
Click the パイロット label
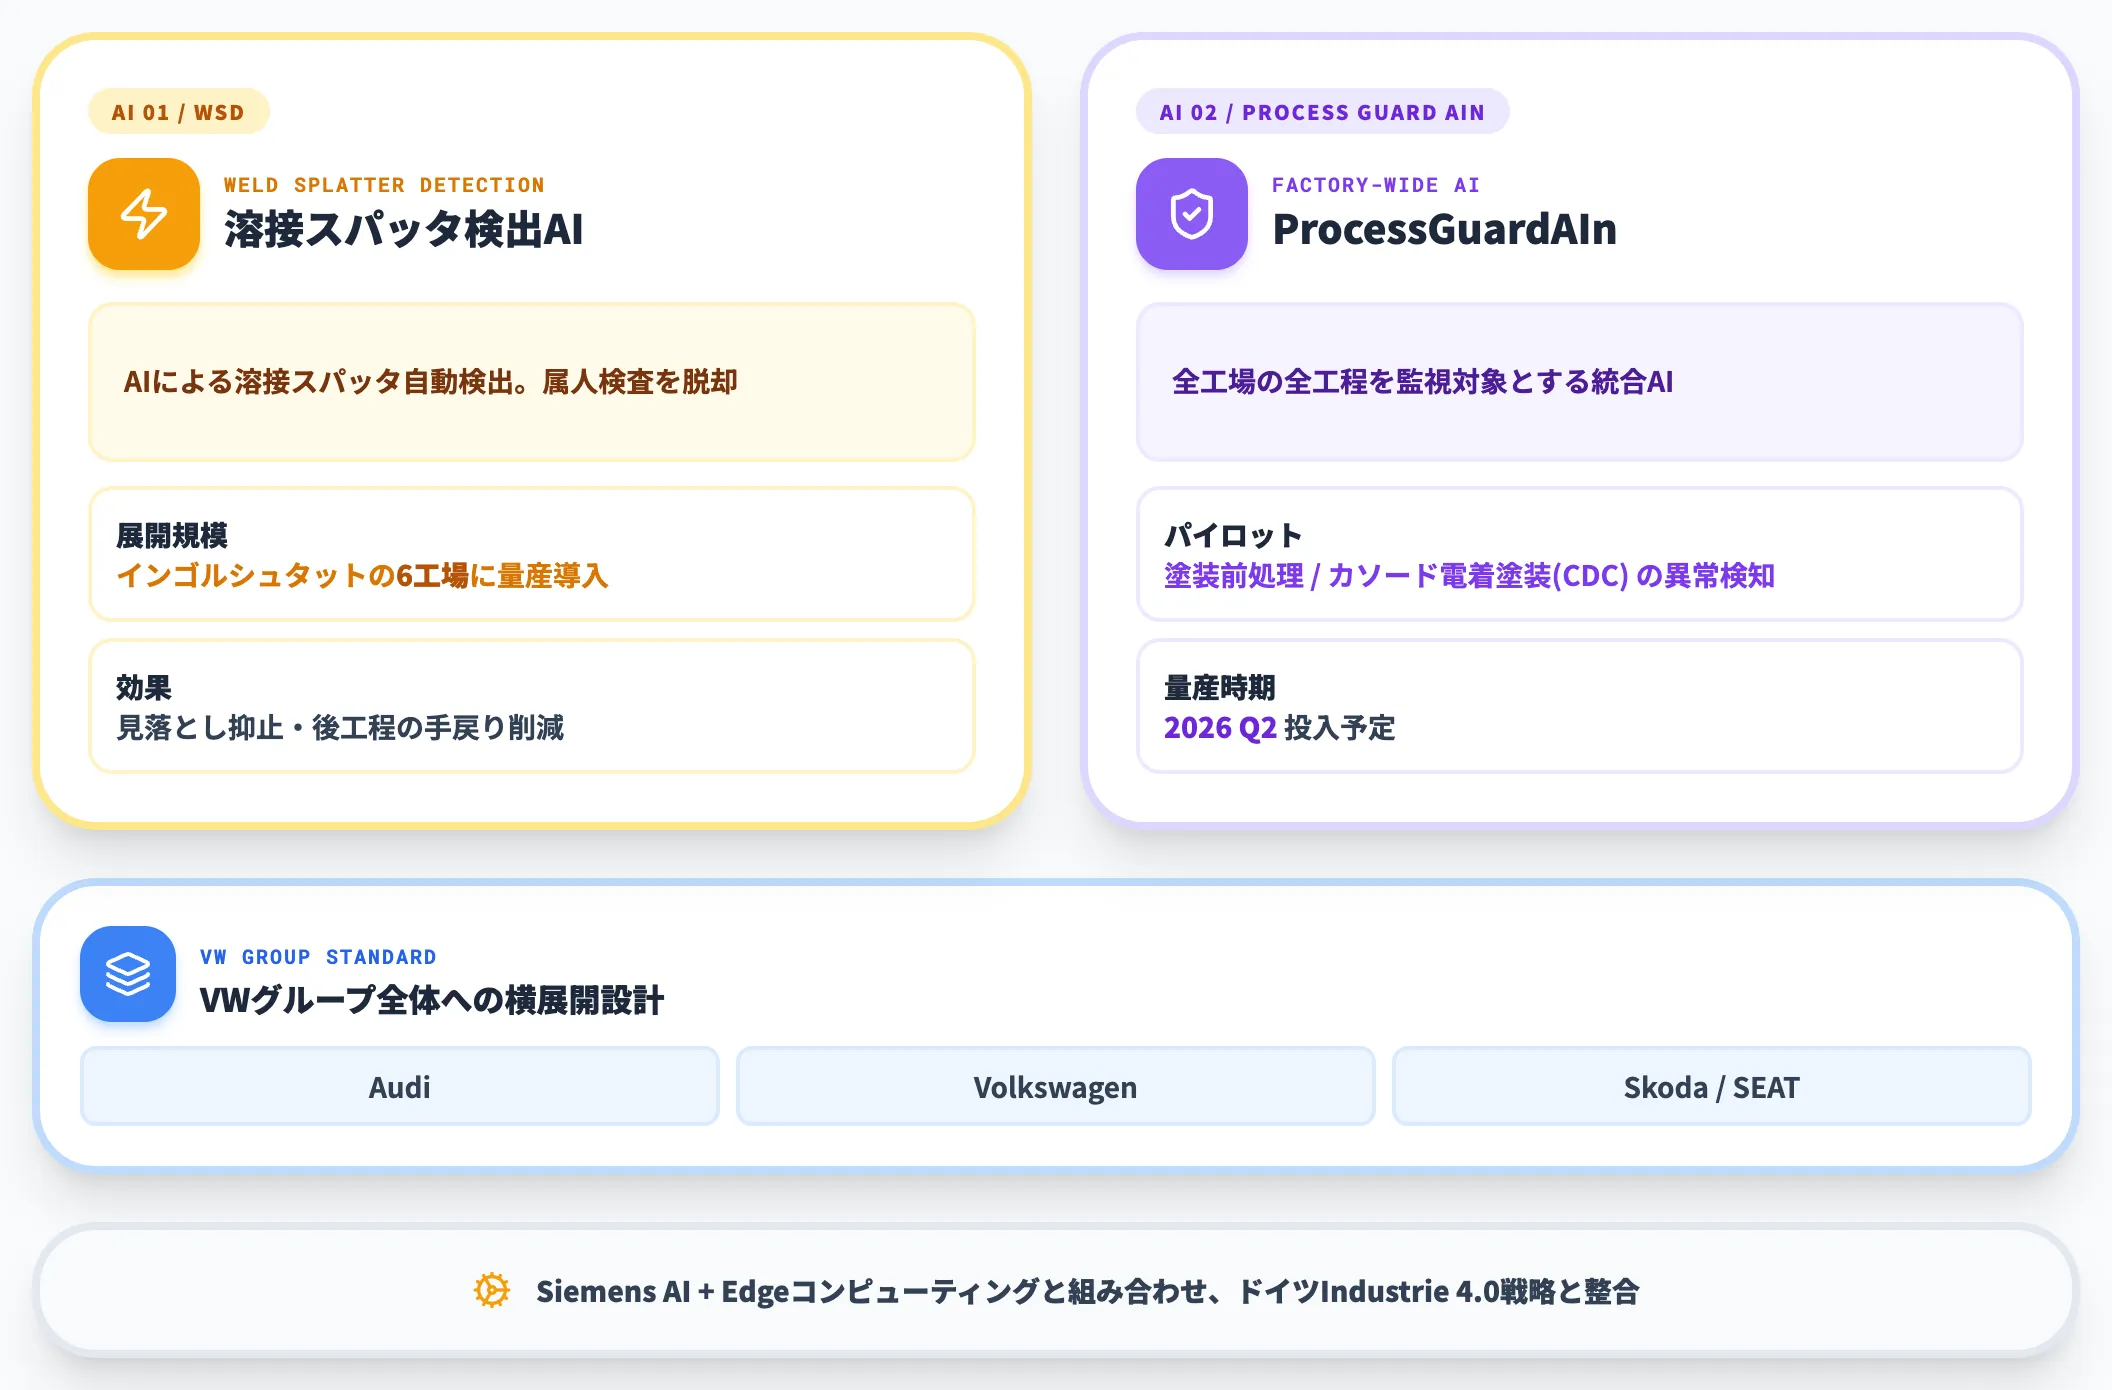1233,536
